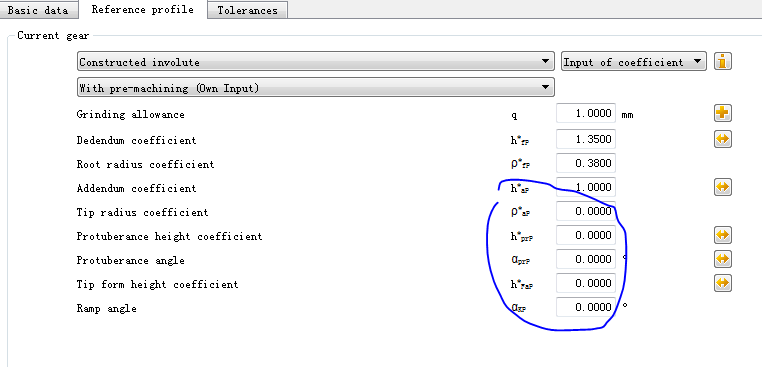
Task: Click the Addendum coefficient field 1.0000
Action: [x=586, y=187]
